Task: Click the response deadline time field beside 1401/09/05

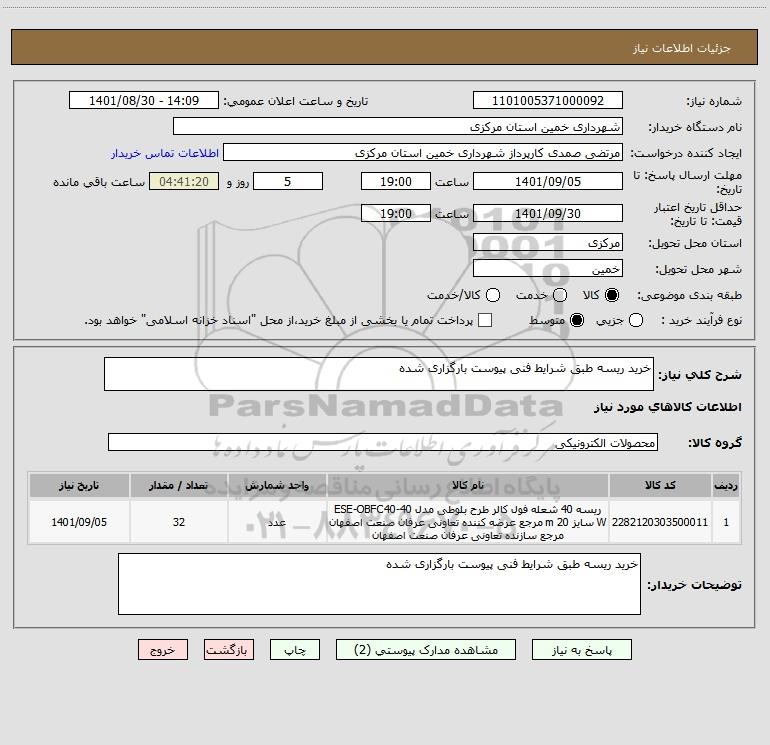Action: [x=396, y=181]
